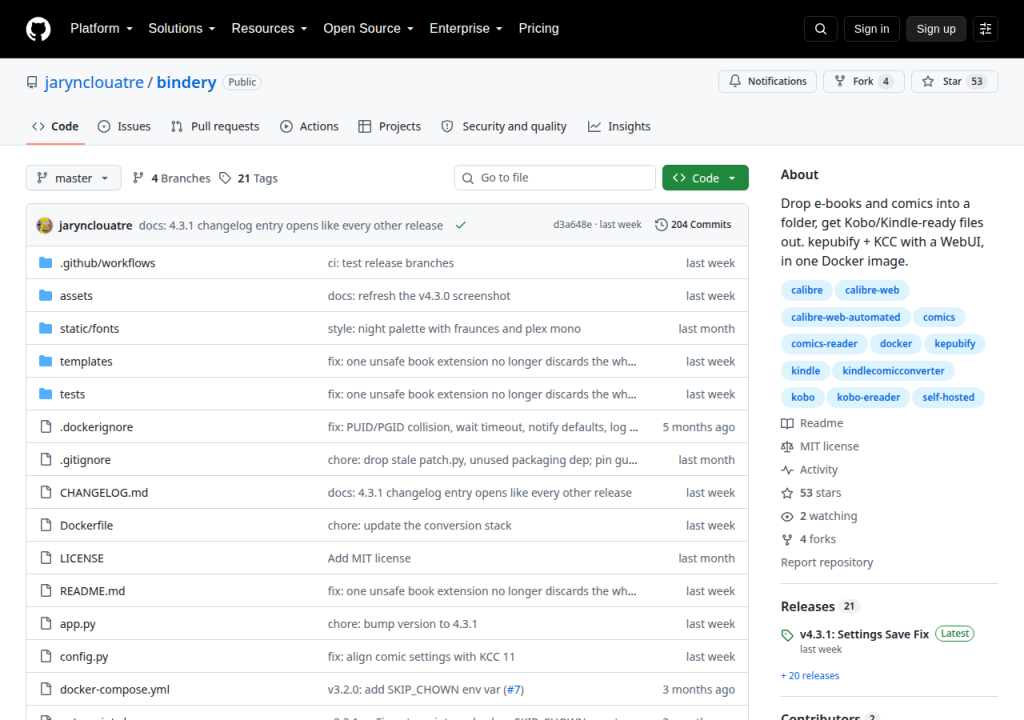Click the scale icon next to MIT license
Screen dimensions: 1024x720
coord(787,446)
